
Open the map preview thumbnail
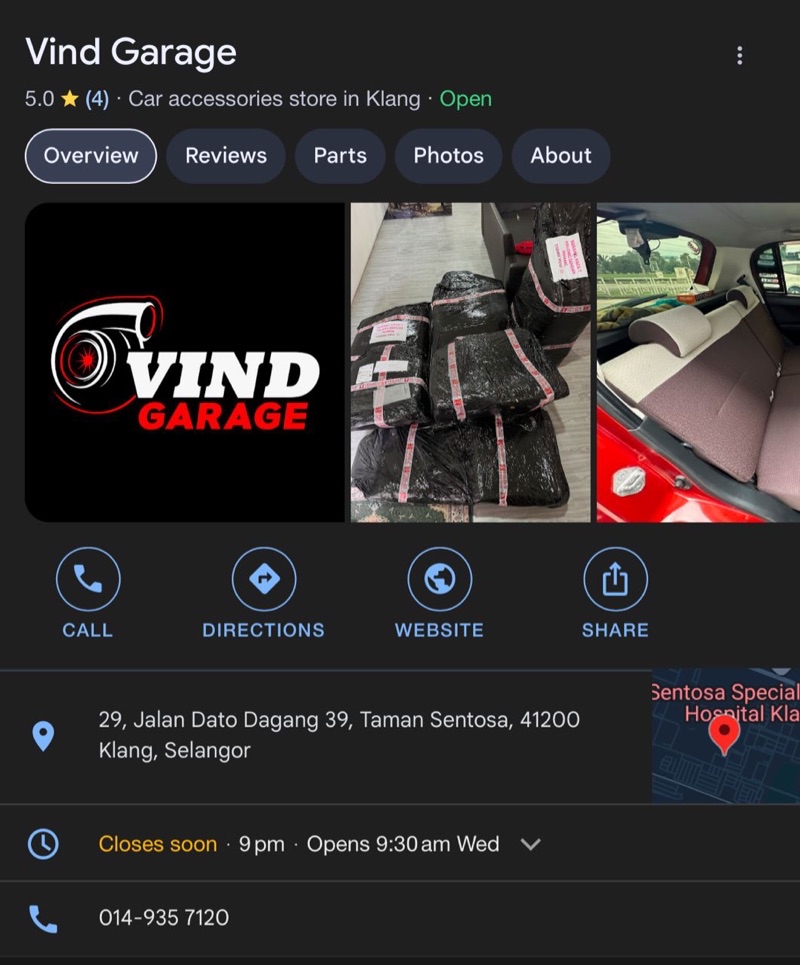point(725,736)
